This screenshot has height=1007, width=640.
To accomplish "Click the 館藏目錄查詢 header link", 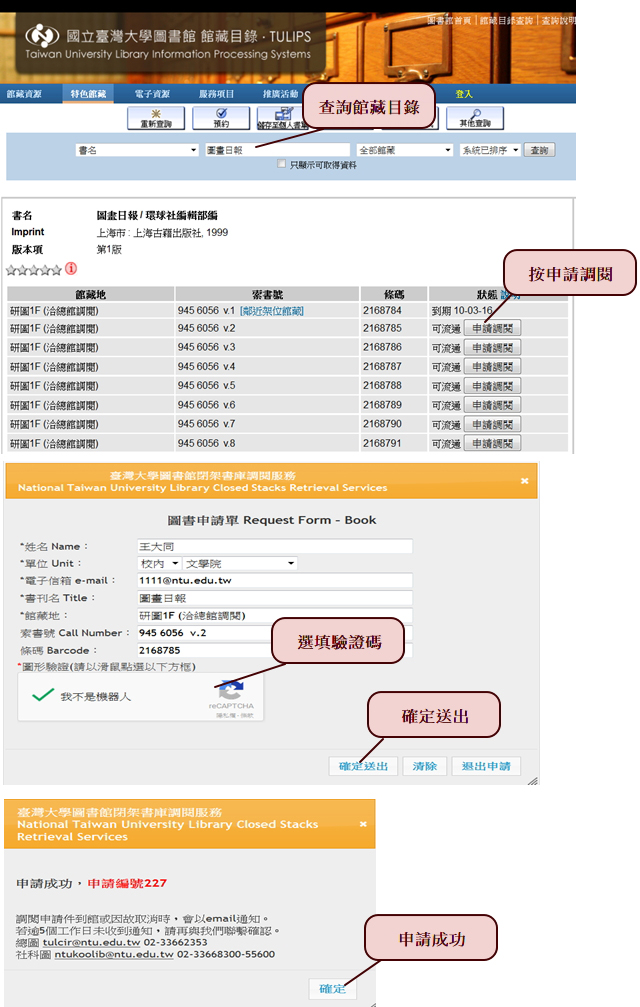I will (506, 21).
